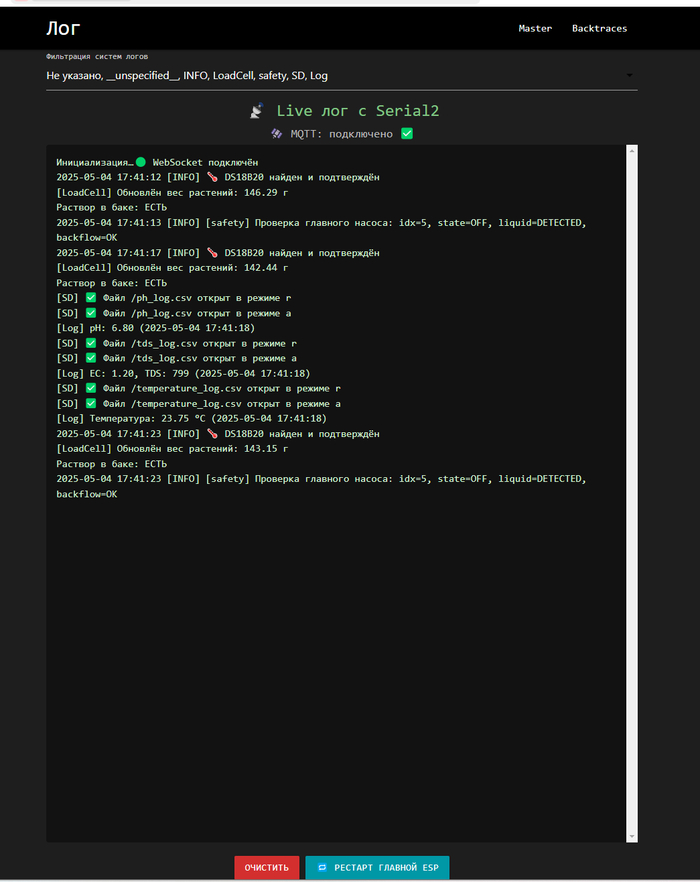Click thermometer icon in 17:41:17 DS18B20 line

point(212,253)
